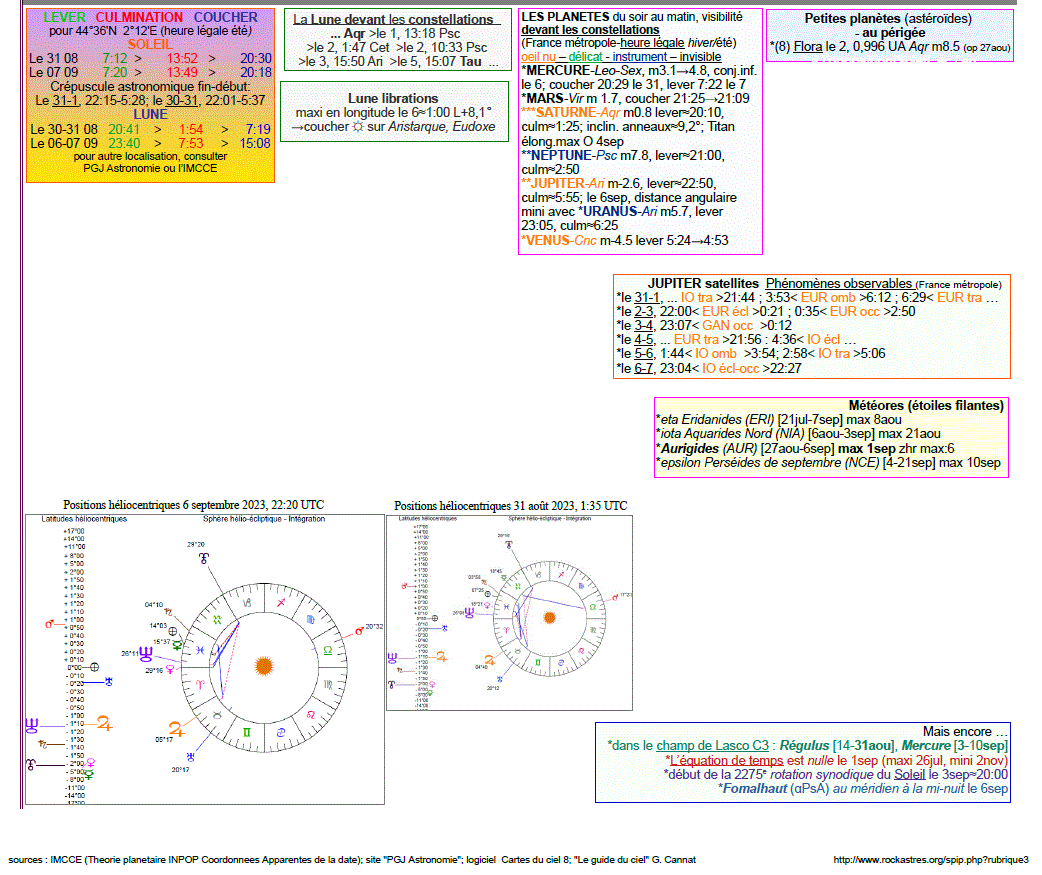
Task: Click the orange 'SOLEIL' label in the rise-set table
Action: pyautogui.click(x=150, y=45)
